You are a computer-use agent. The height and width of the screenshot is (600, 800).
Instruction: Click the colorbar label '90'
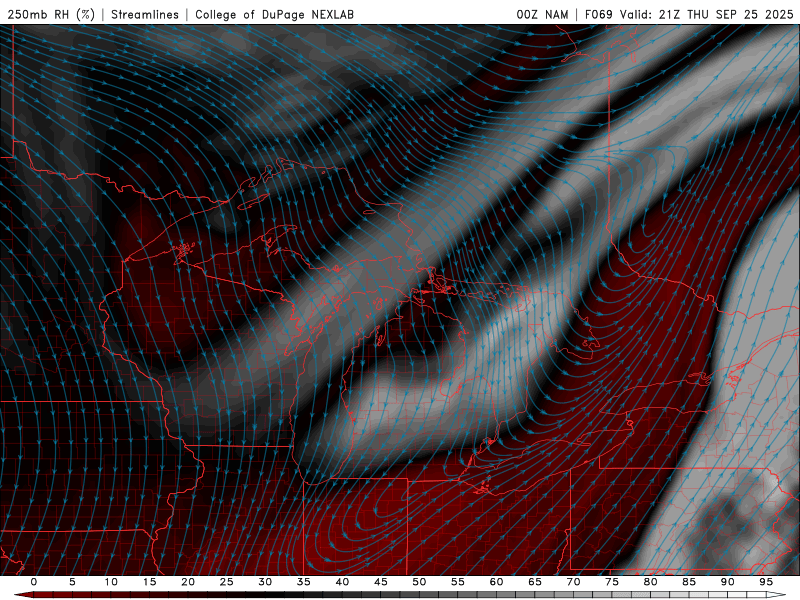click(x=727, y=582)
